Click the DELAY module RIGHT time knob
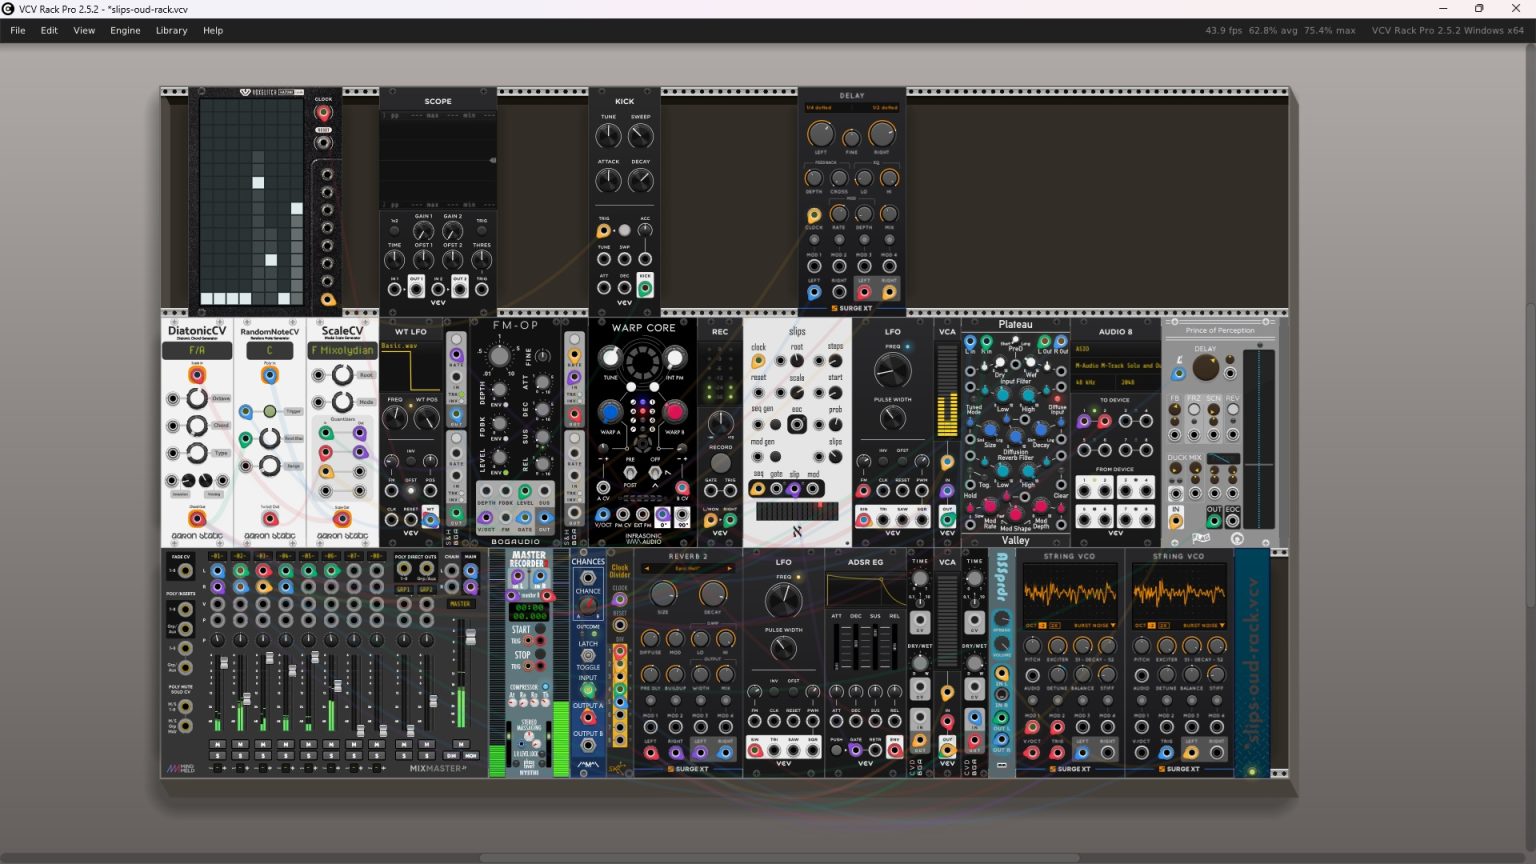This screenshot has height=864, width=1536. [882, 134]
